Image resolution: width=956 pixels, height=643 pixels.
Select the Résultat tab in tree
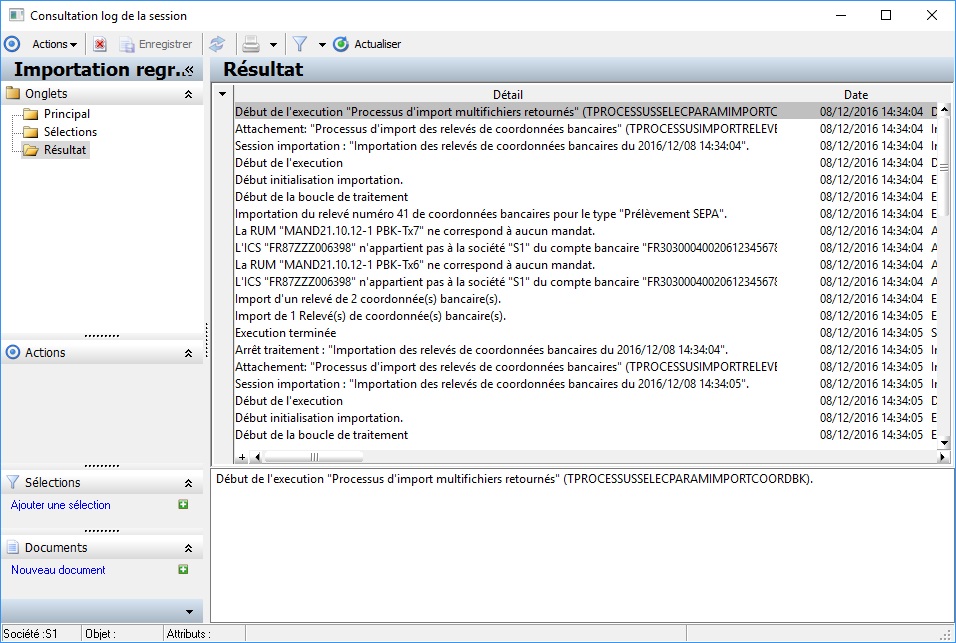[x=65, y=150]
